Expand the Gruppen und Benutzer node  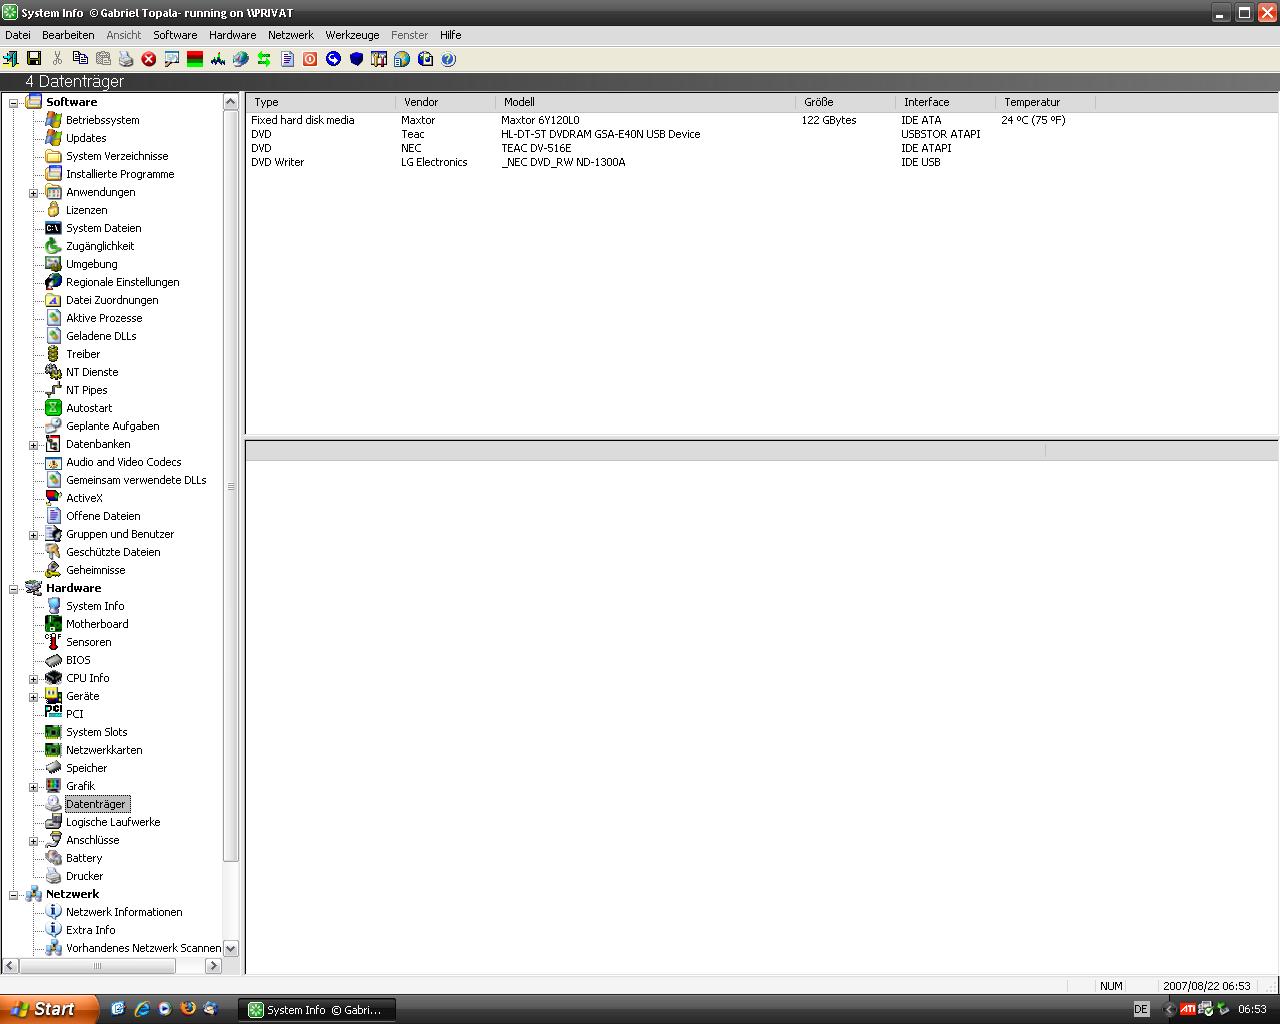(x=33, y=535)
